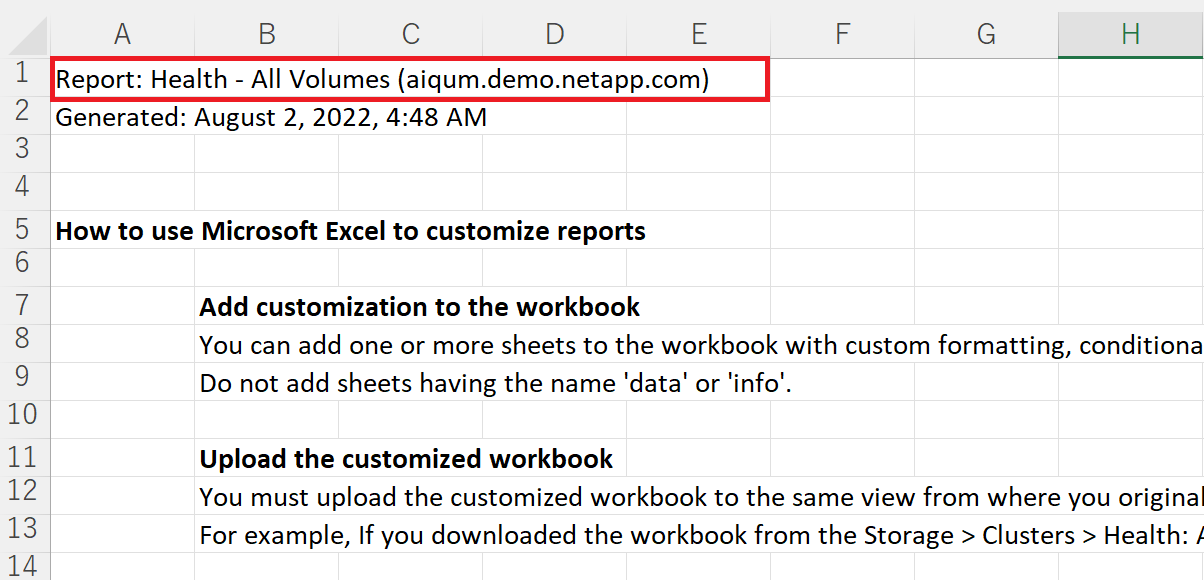Select column D header
Viewport: 1204px width, 580px height.
[554, 34]
